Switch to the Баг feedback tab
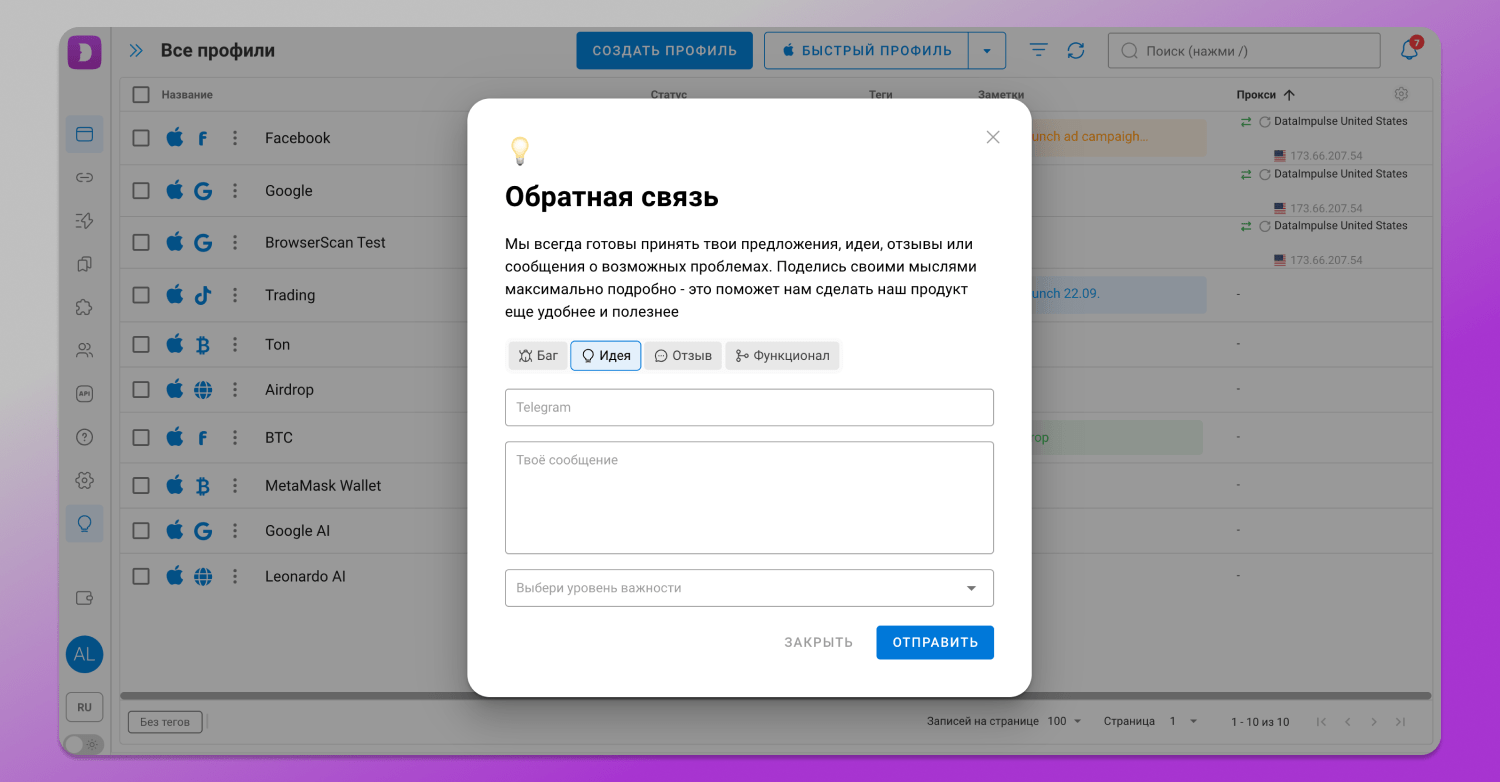This screenshot has width=1500, height=782. (538, 355)
